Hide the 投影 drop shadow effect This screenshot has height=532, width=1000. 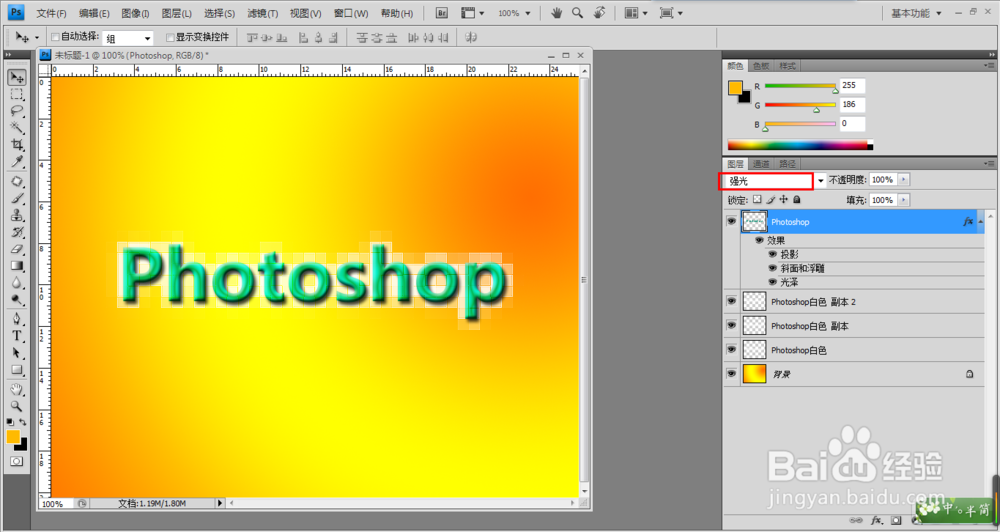point(772,254)
